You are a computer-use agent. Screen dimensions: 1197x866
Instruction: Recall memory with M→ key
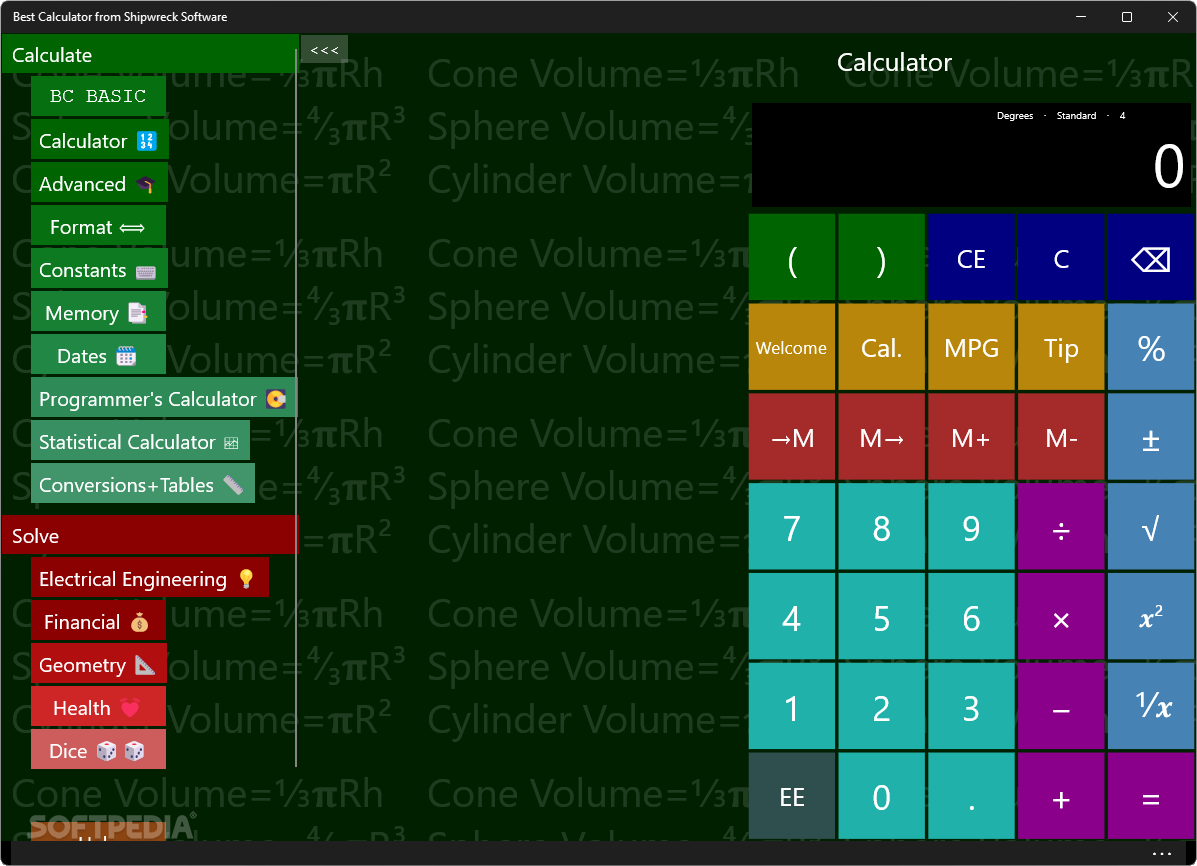coord(881,437)
